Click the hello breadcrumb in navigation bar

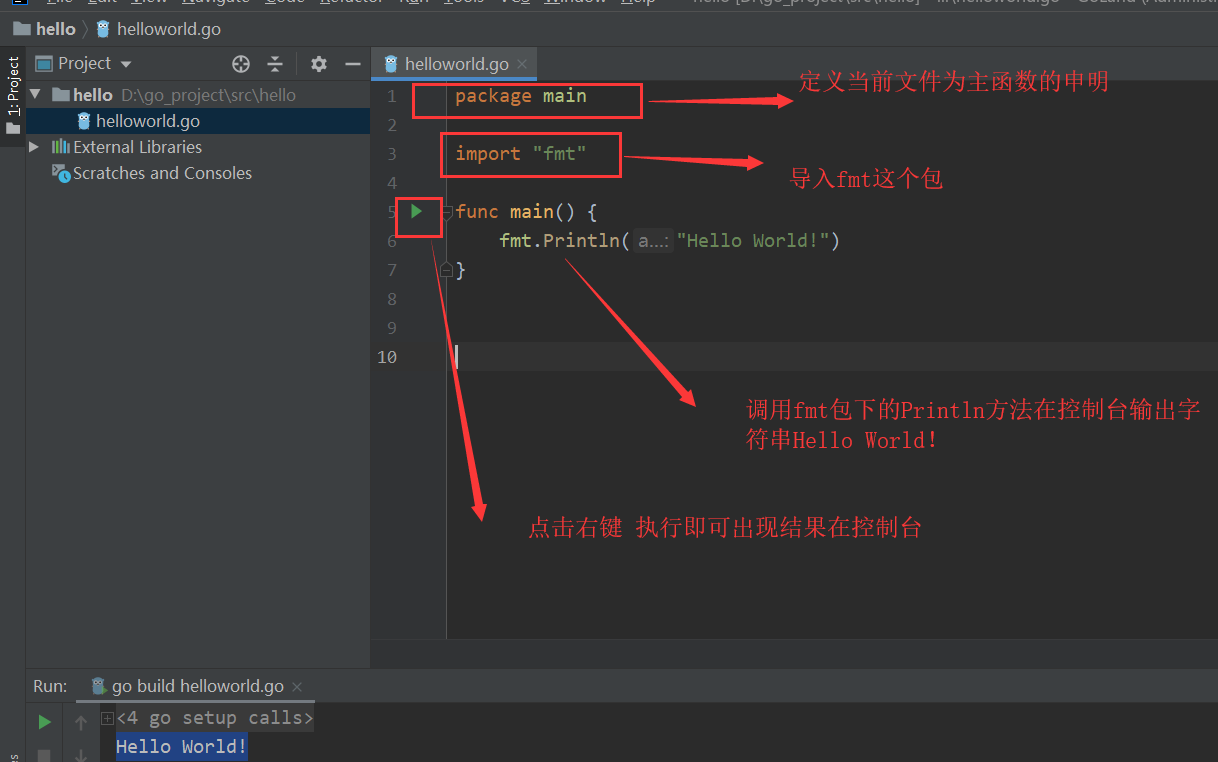coord(55,29)
